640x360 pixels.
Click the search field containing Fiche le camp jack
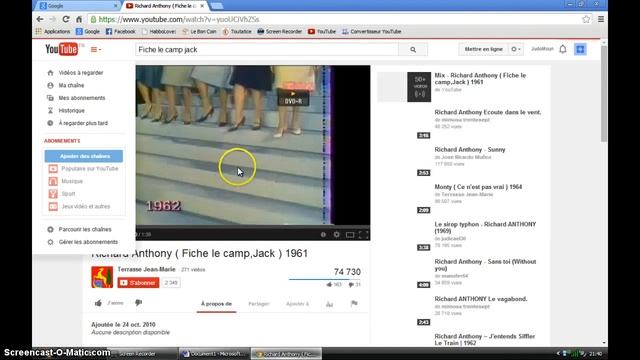click(x=267, y=49)
